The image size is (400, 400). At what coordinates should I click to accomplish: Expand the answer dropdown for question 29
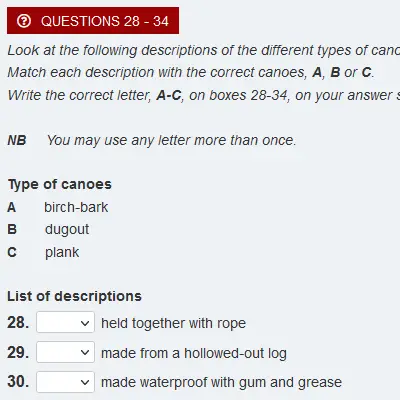click(x=65, y=352)
